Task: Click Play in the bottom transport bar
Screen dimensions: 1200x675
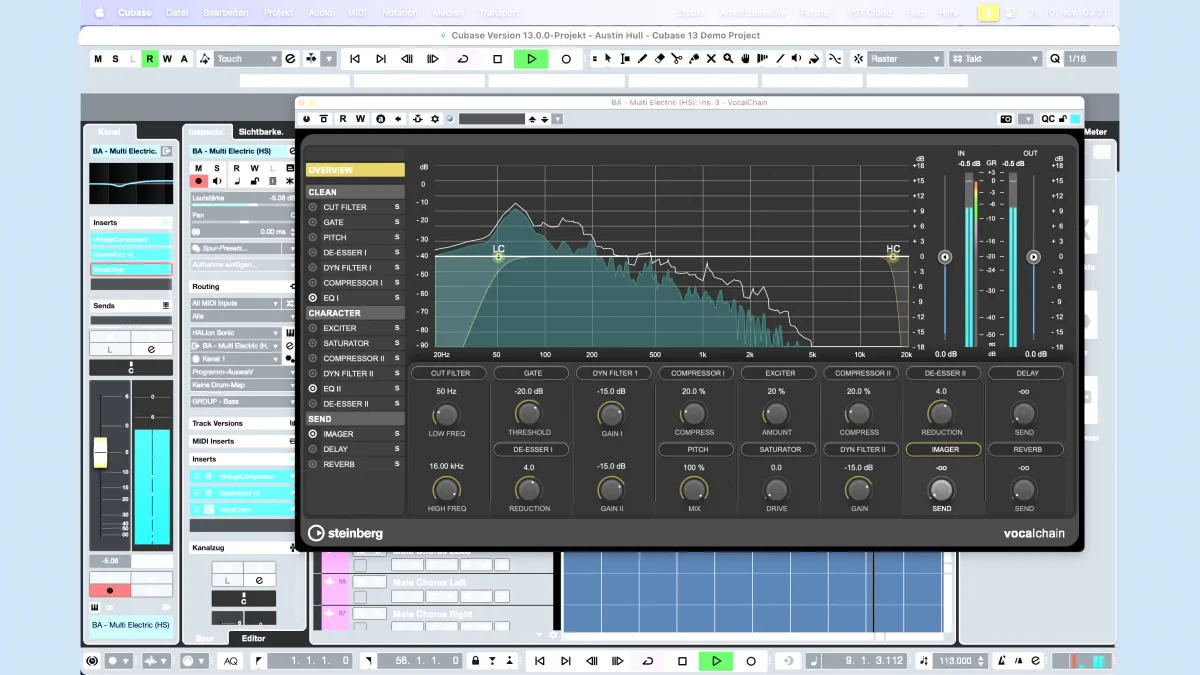Action: [716, 661]
